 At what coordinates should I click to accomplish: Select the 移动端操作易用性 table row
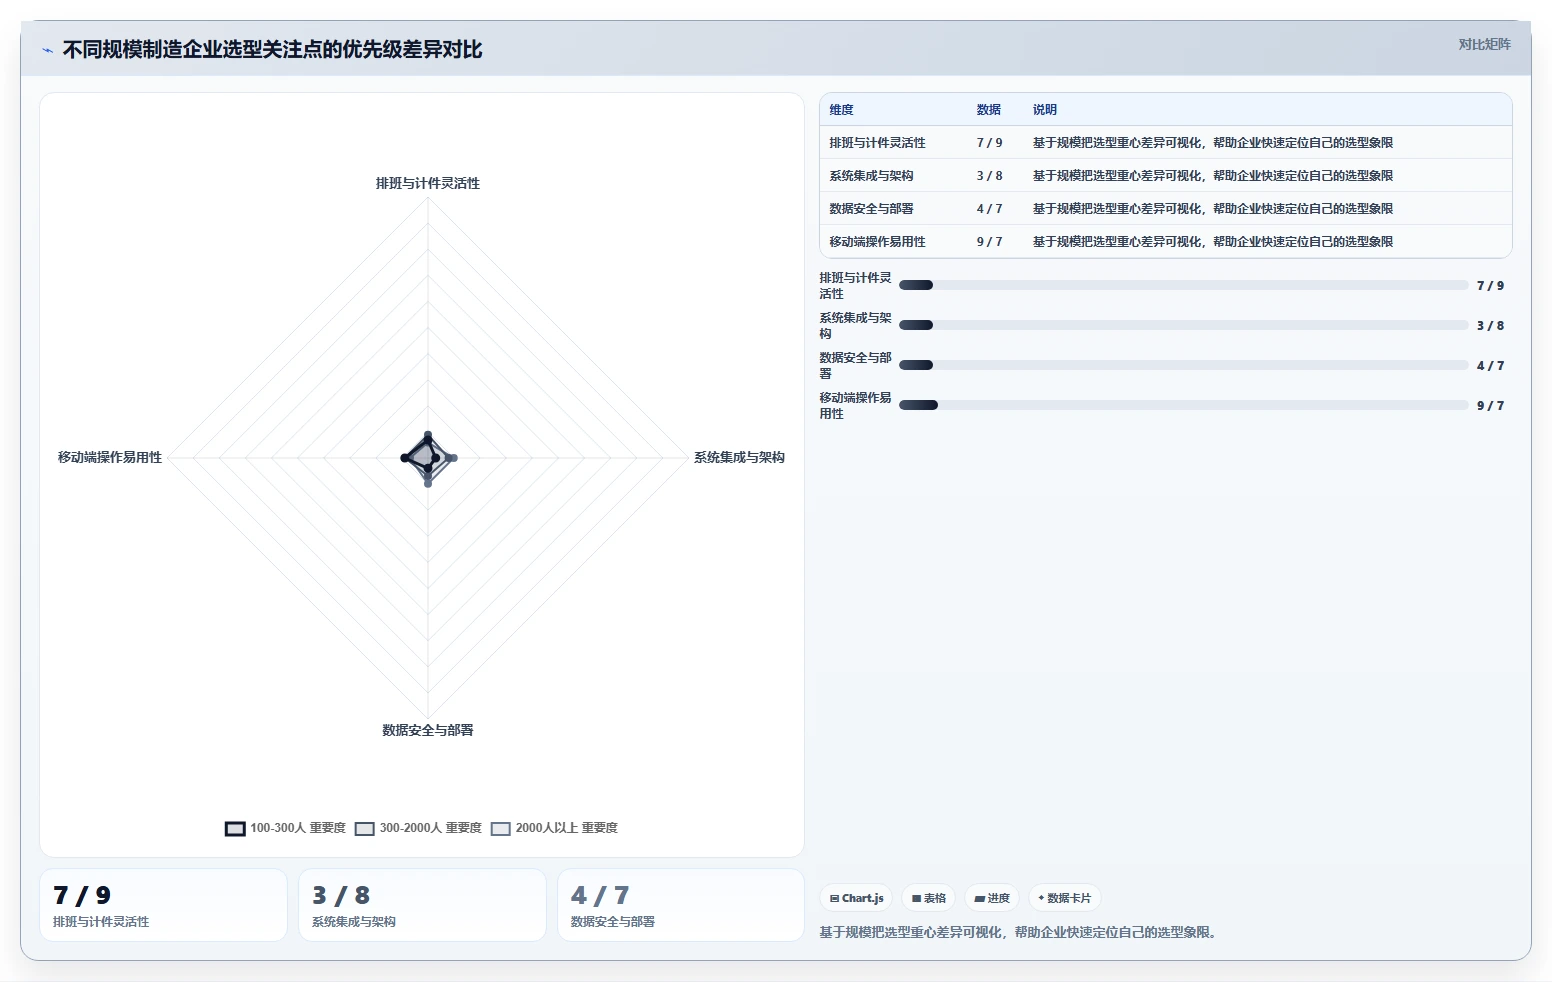tap(1165, 242)
